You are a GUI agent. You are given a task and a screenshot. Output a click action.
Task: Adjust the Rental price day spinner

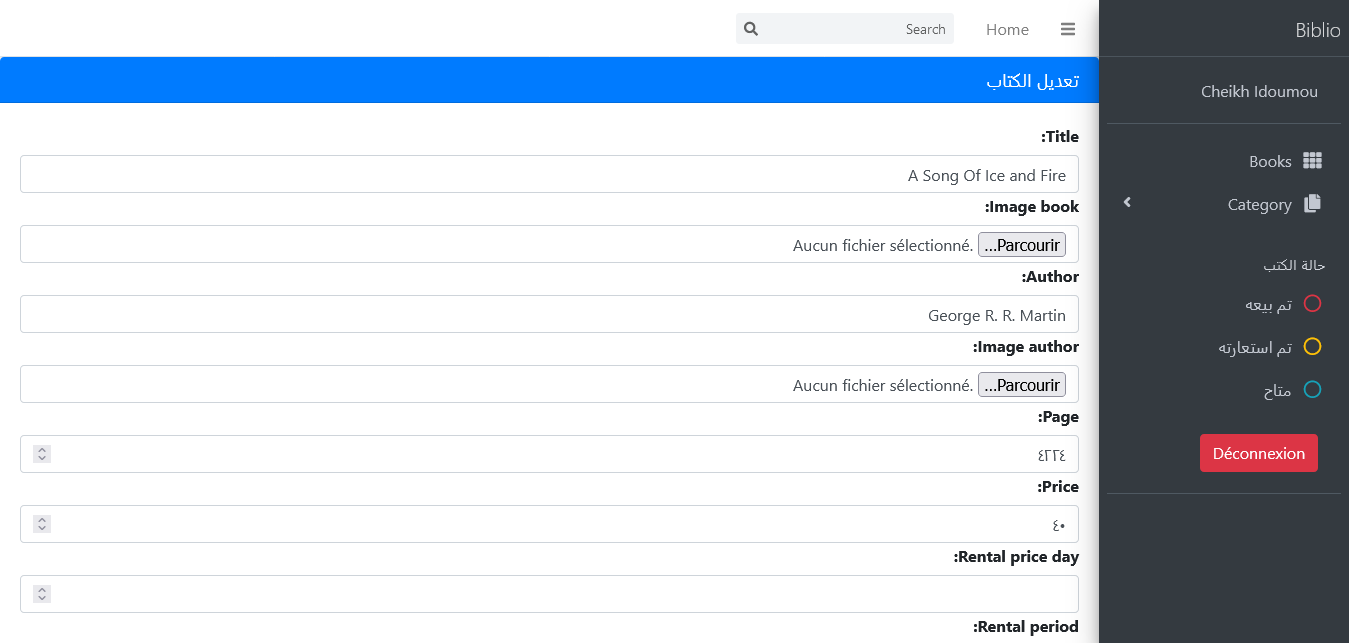pyautogui.click(x=42, y=594)
